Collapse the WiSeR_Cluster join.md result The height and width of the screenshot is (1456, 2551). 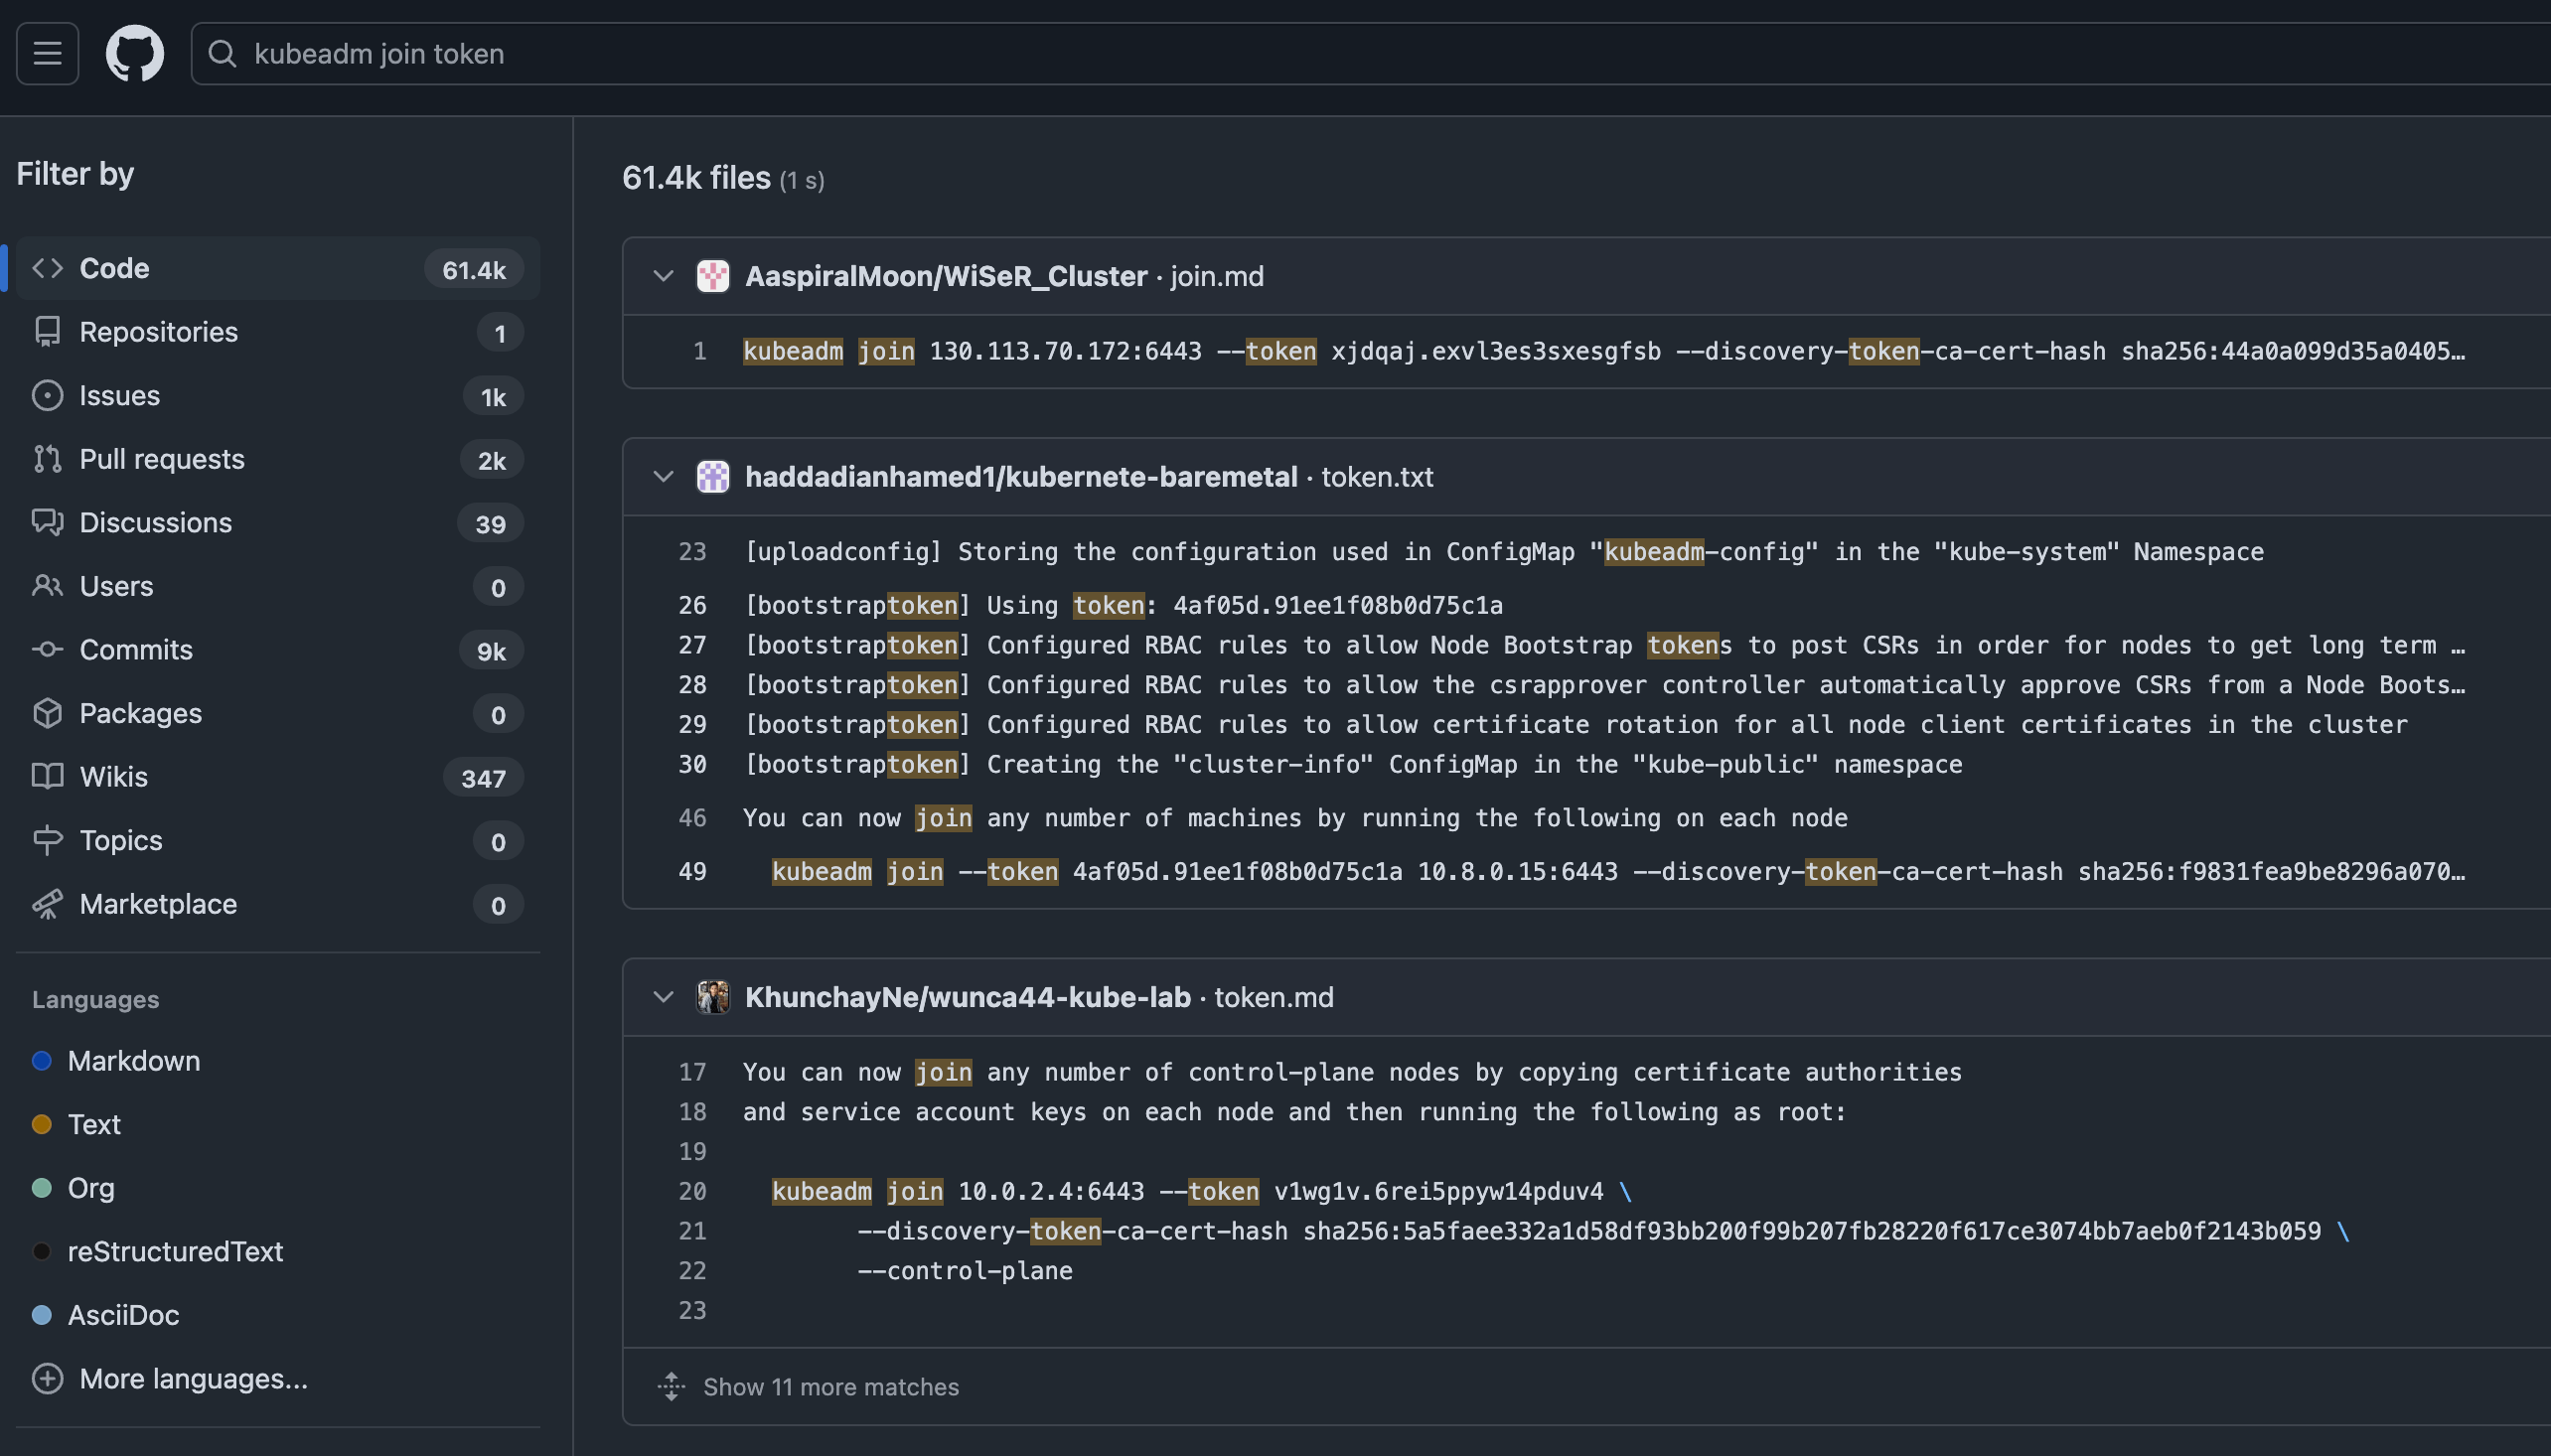point(663,276)
